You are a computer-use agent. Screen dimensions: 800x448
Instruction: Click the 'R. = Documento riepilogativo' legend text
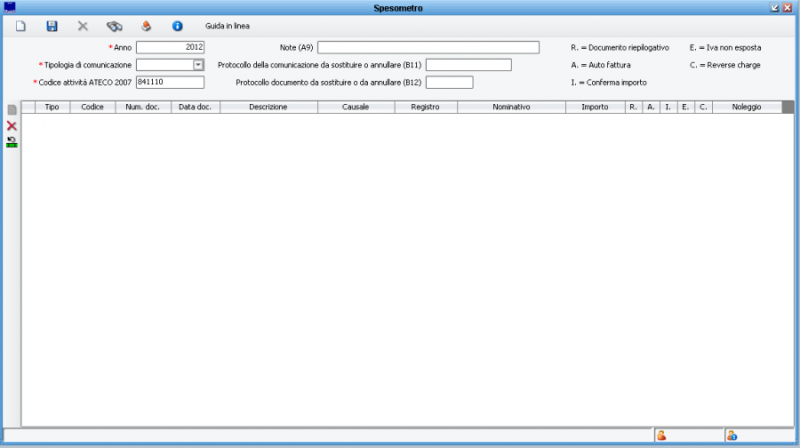coord(620,47)
